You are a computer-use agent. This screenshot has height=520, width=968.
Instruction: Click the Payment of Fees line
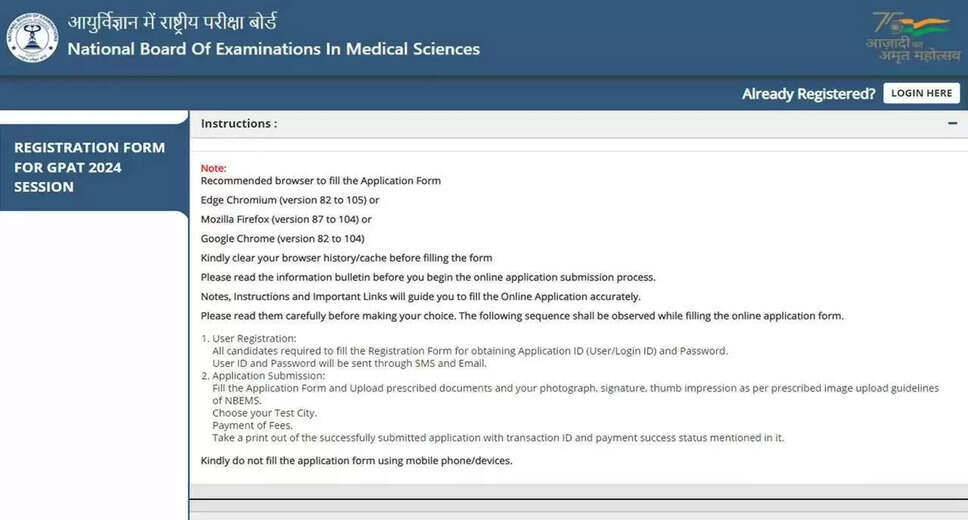(252, 426)
